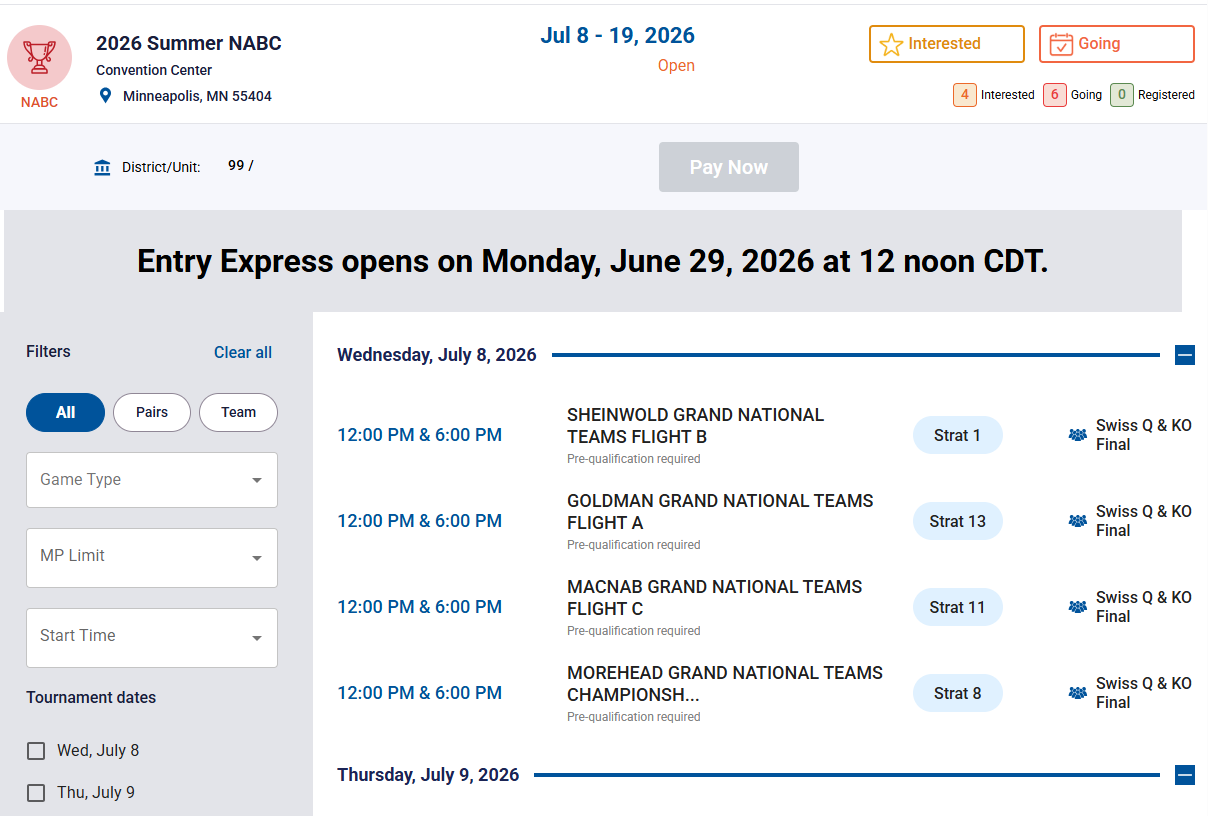Click the District/Unit building icon
Image resolution: width=1208 pixels, height=816 pixels.
102,167
